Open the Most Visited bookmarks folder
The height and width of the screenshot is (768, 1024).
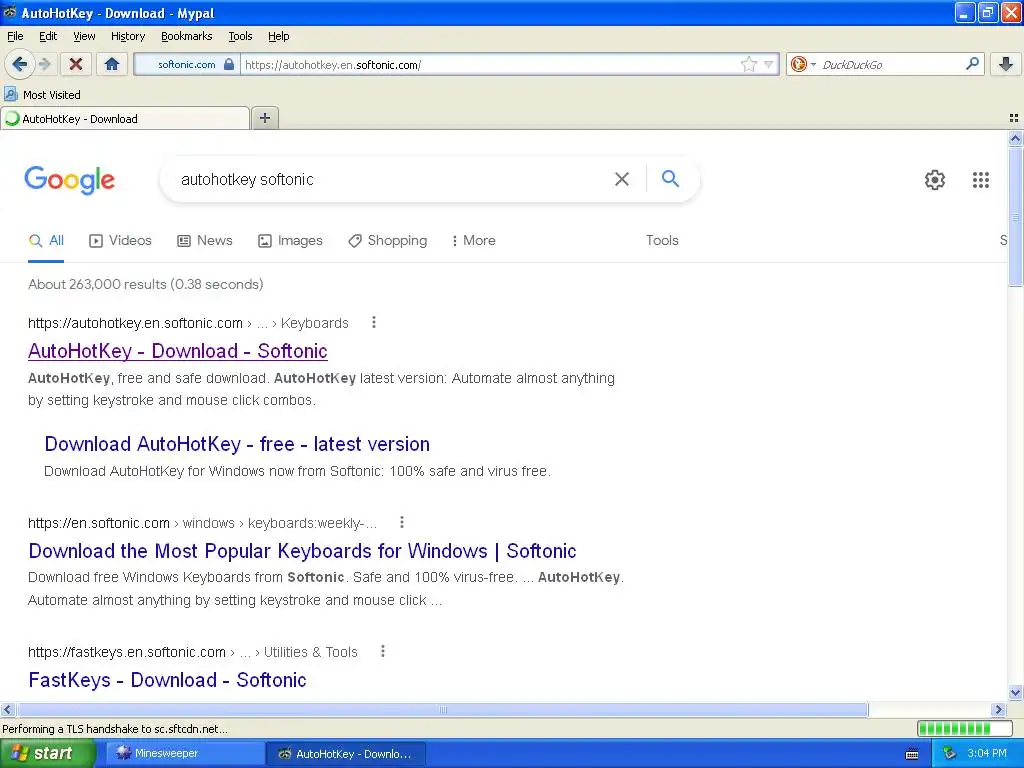(x=42, y=95)
